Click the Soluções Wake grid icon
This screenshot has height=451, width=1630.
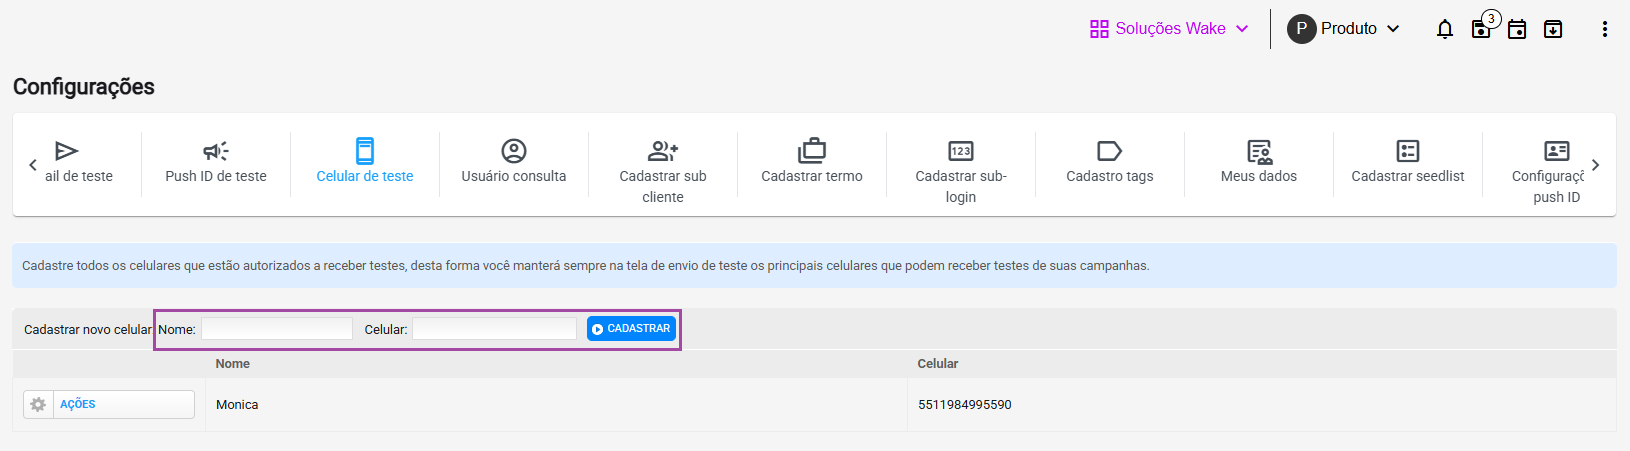point(1099,29)
